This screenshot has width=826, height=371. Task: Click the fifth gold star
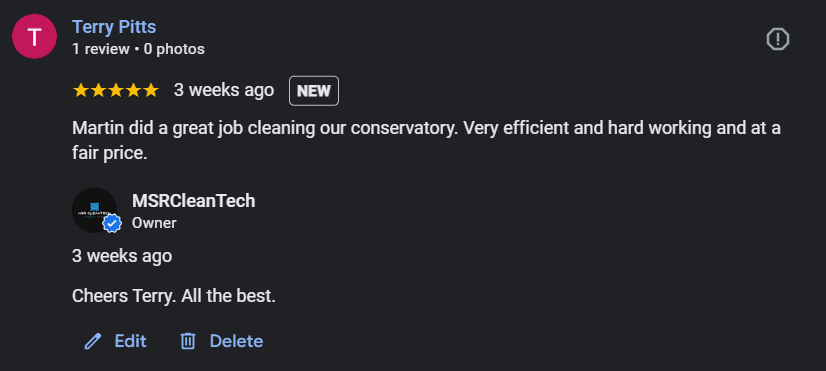pos(151,91)
